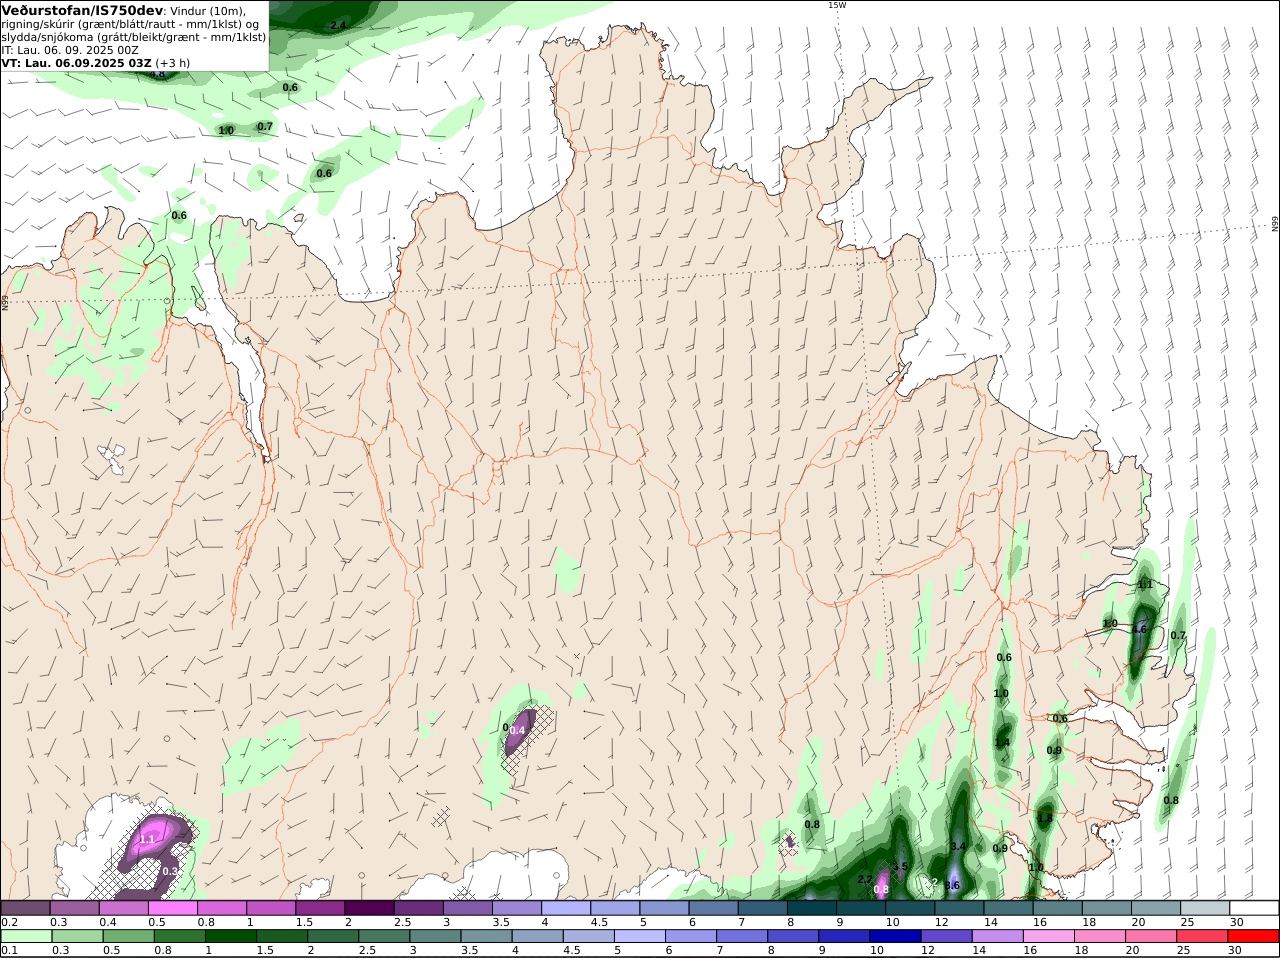Click the 3.6 precipitation value on the map
1280x958 pixels.
coord(953,885)
